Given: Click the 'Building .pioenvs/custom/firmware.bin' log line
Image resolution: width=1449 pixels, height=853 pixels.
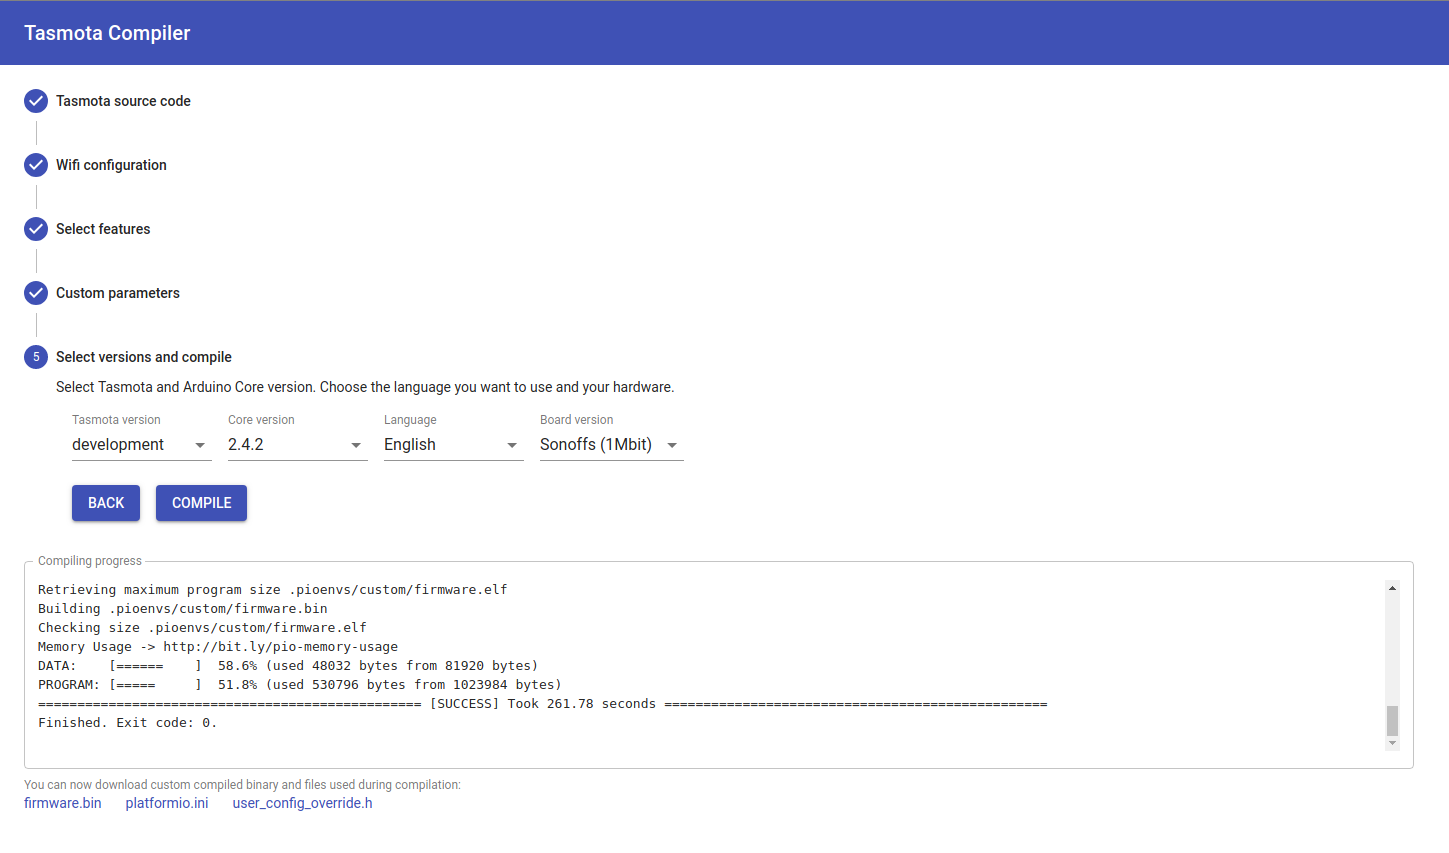Looking at the screenshot, I should coord(183,609).
